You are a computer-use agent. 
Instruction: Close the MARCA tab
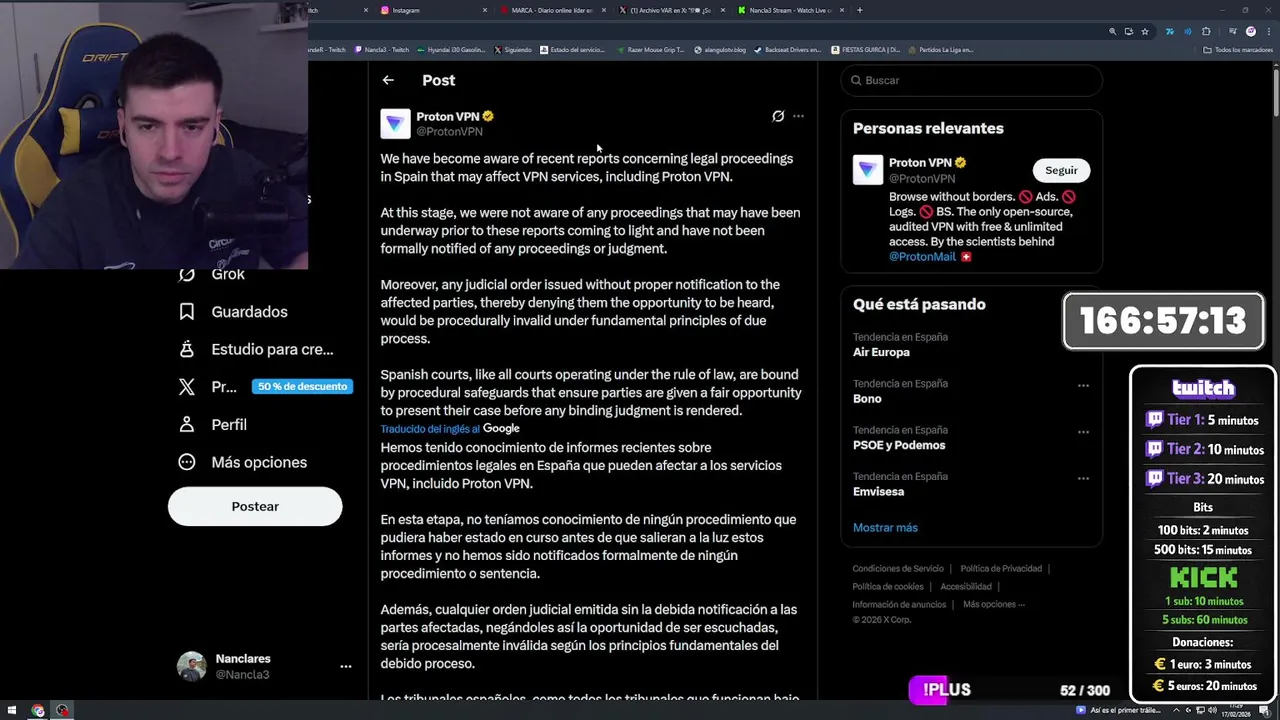(604, 10)
